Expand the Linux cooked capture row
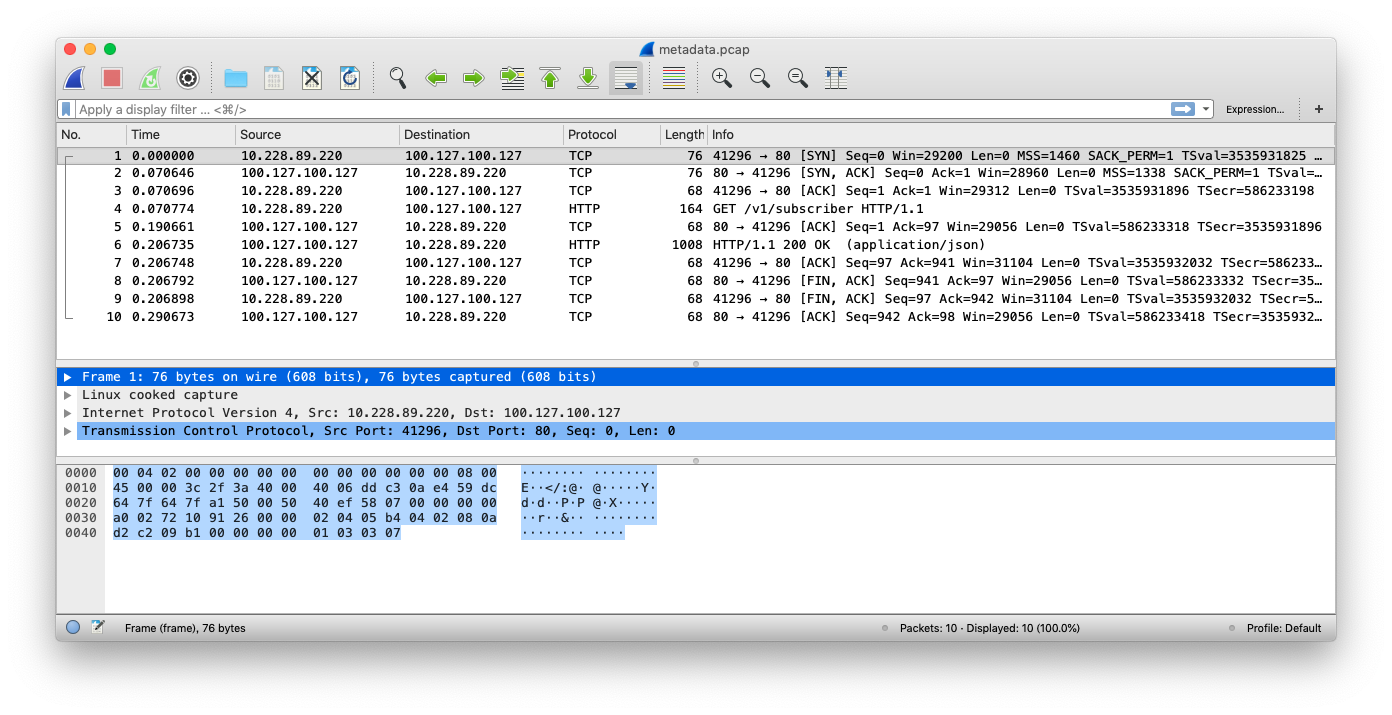Screen dimensions: 1392x715 (68, 395)
